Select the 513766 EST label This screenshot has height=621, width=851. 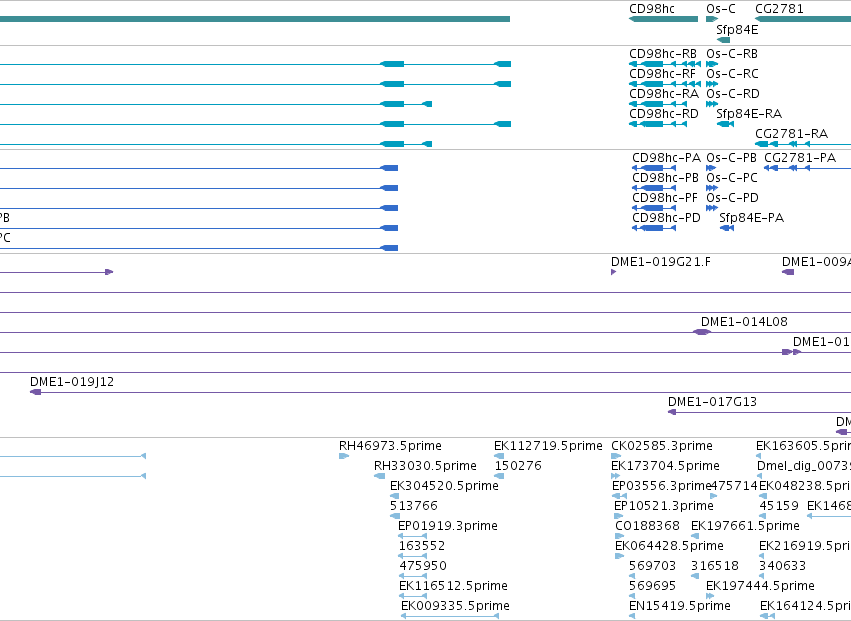(414, 506)
